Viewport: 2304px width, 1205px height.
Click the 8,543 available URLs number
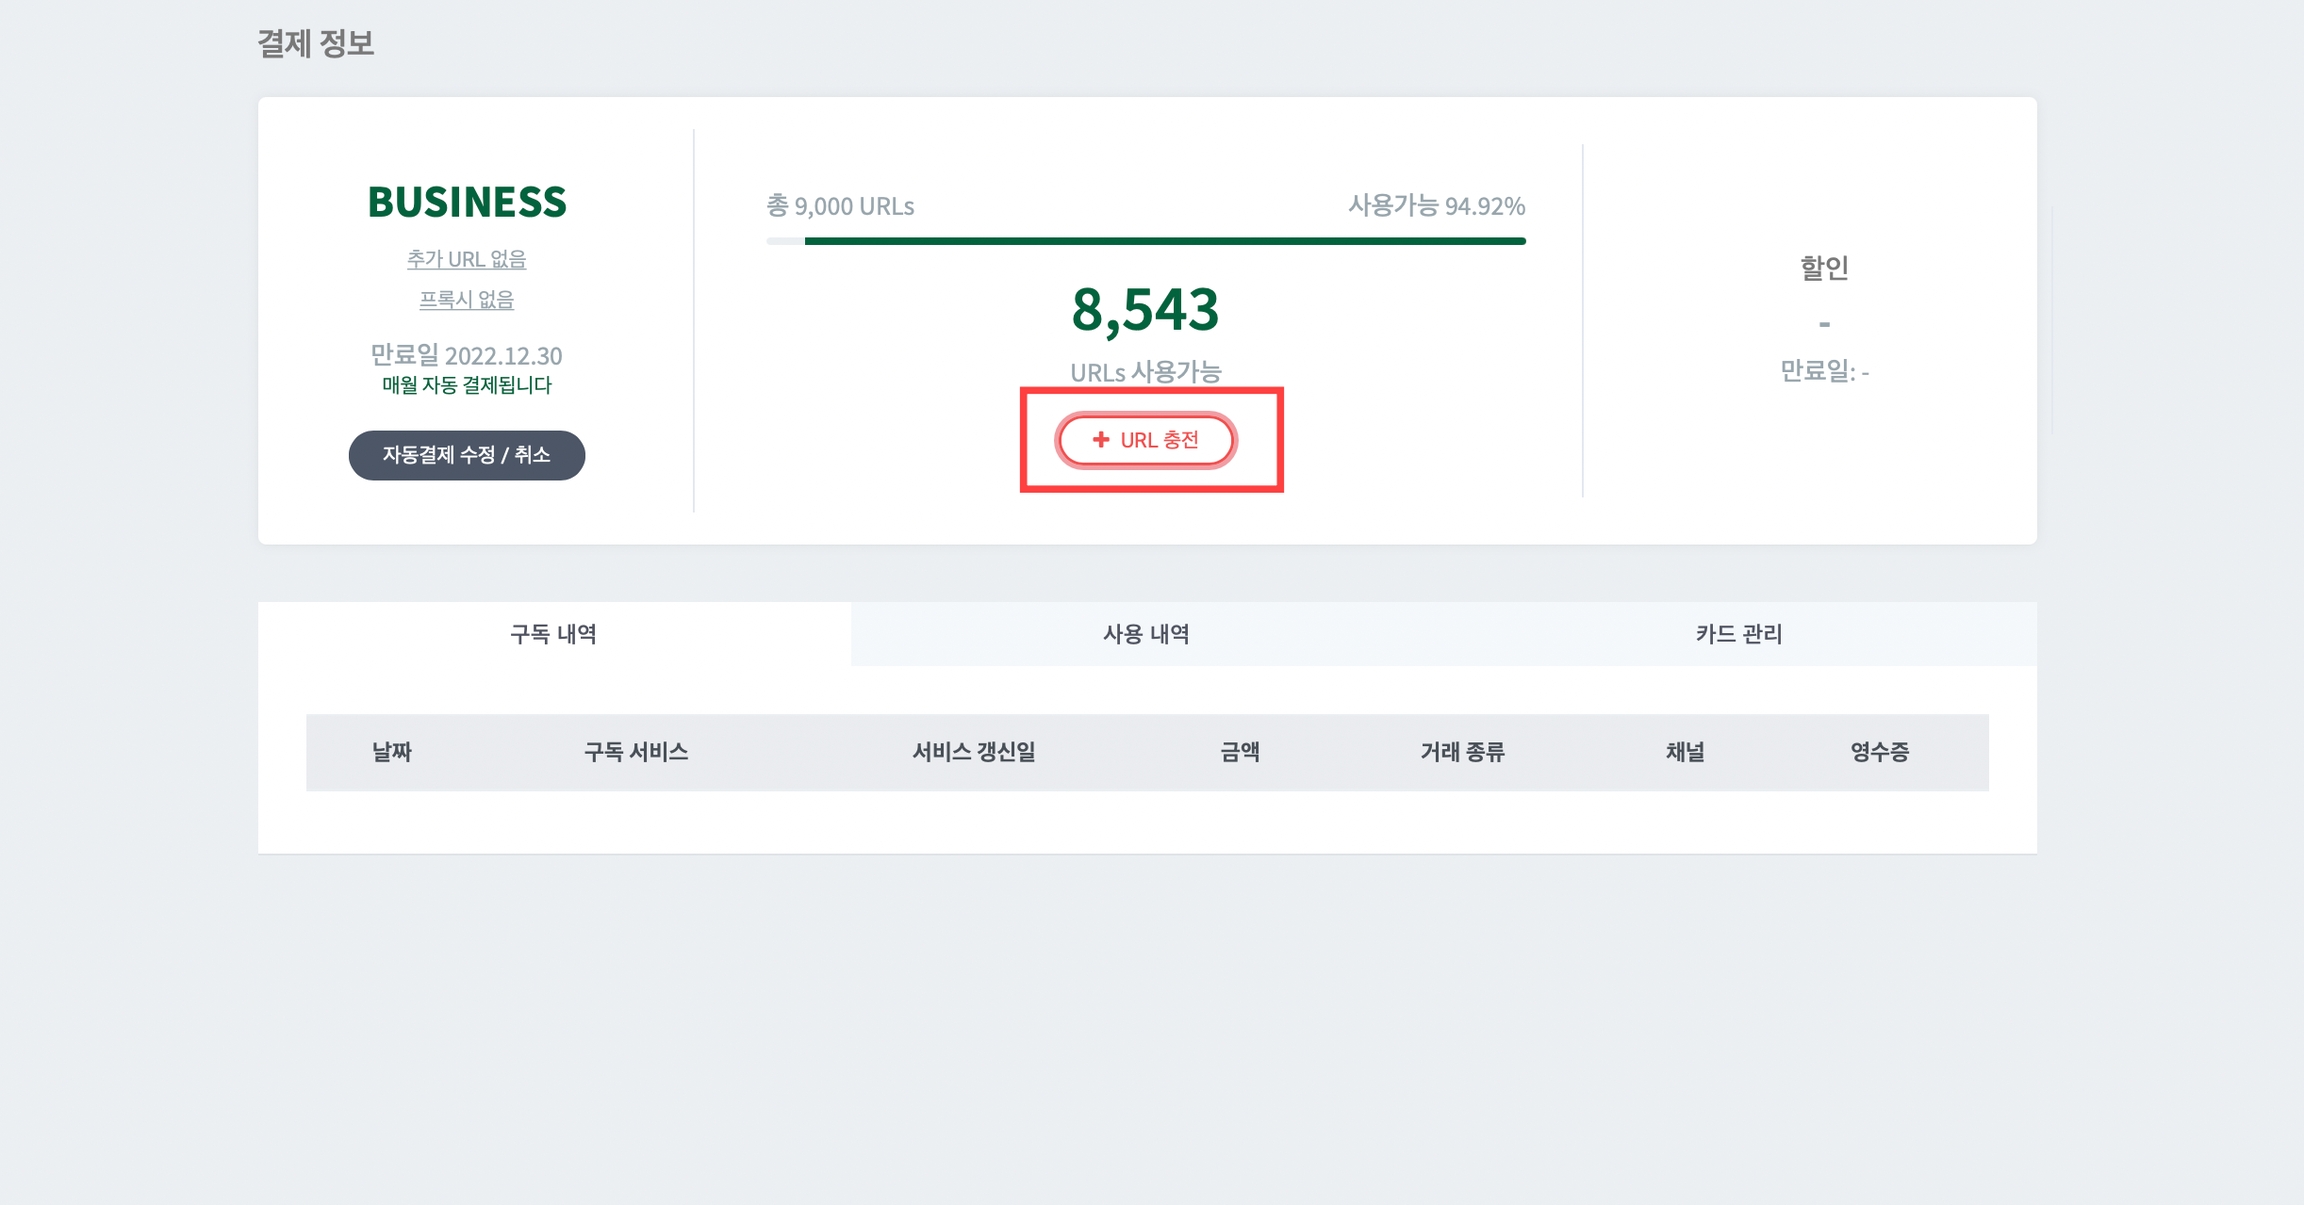(1145, 309)
